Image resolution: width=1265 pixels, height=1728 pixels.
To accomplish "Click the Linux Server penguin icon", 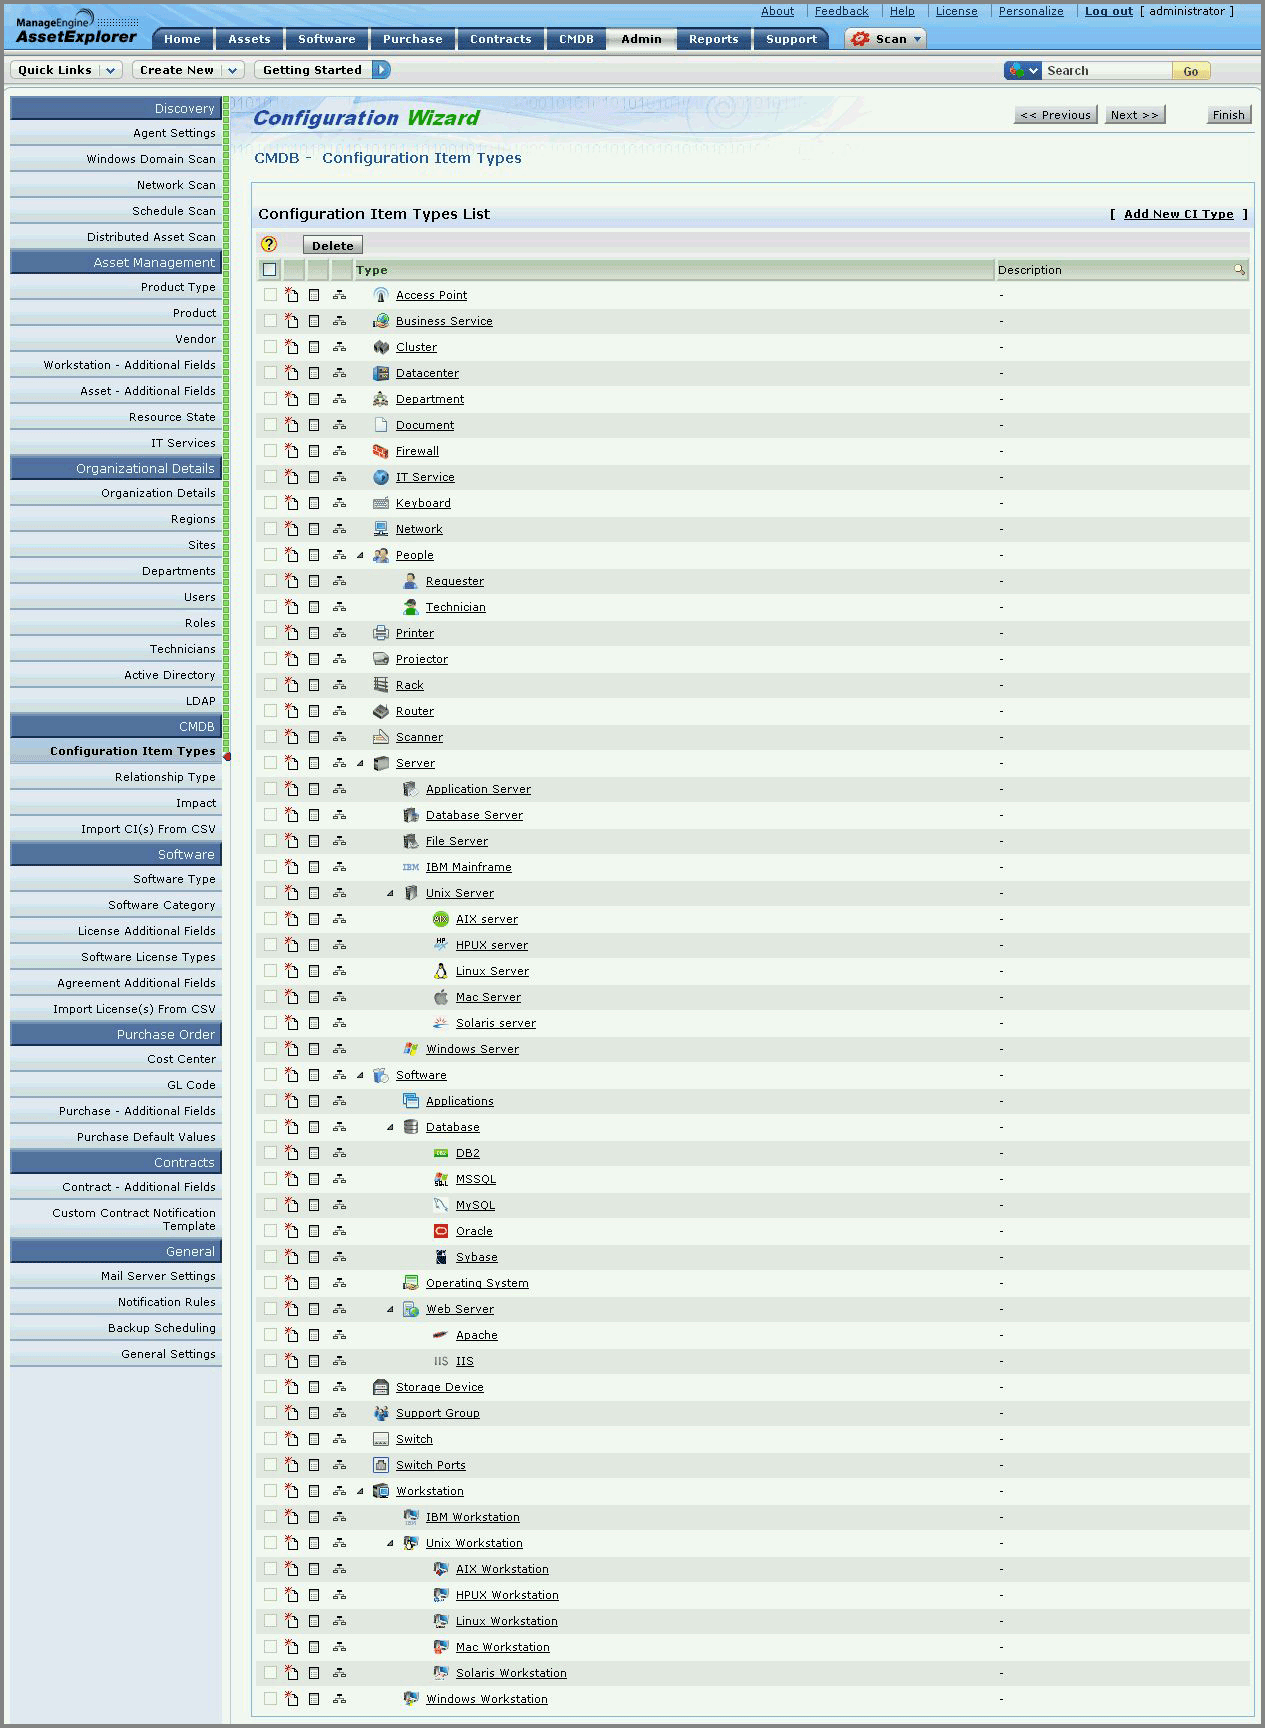I will (440, 971).
